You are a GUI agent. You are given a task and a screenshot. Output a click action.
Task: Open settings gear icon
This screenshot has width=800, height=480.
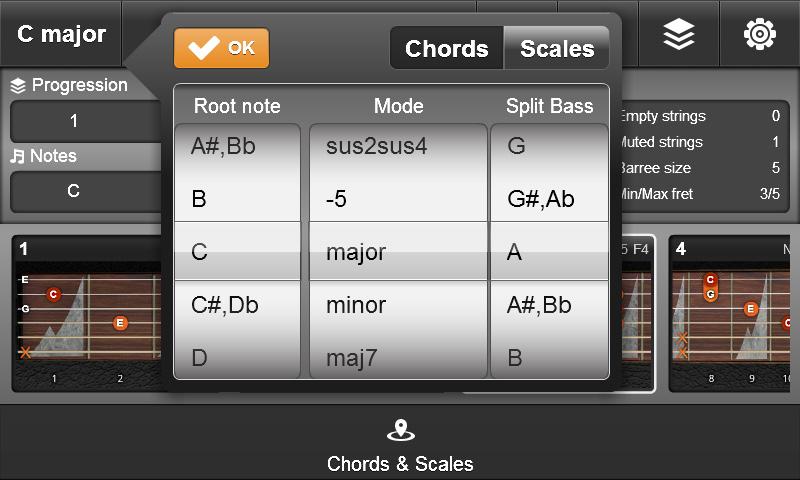click(760, 34)
